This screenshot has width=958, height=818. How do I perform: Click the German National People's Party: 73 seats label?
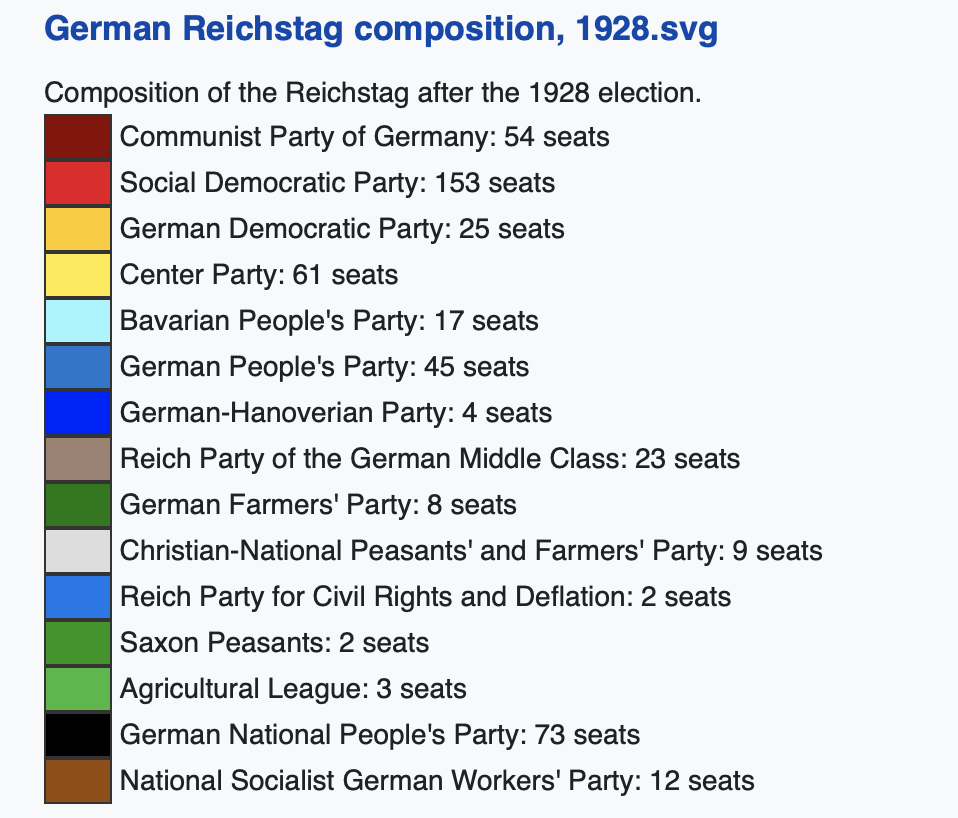point(380,734)
